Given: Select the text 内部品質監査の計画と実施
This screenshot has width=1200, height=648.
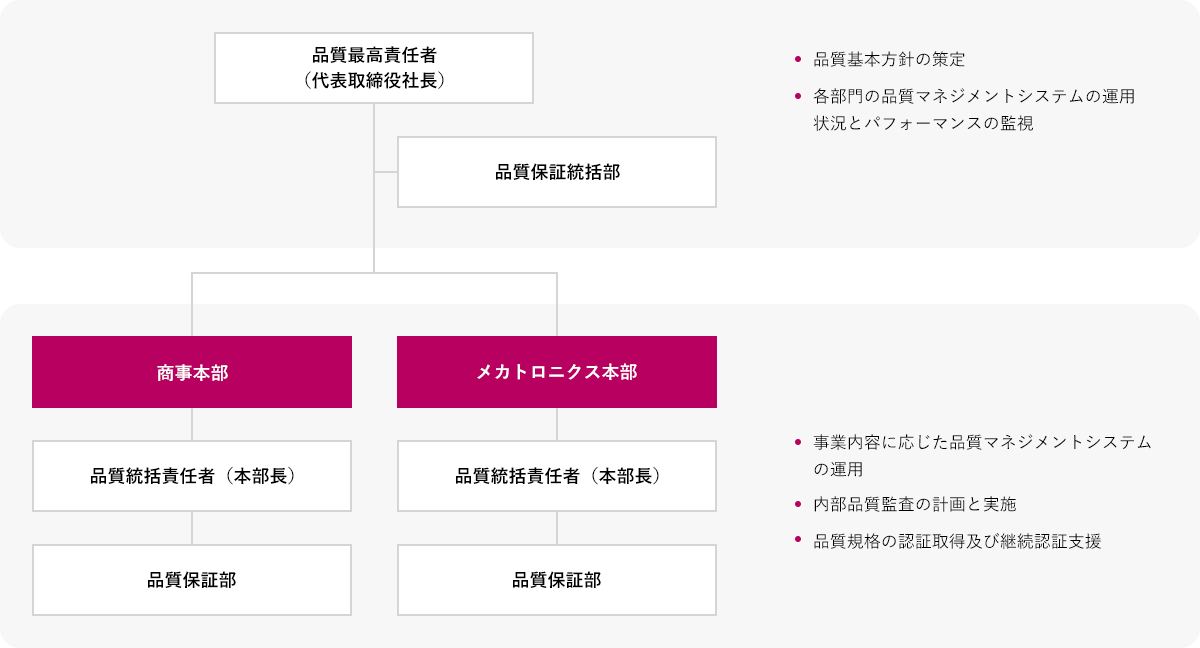Looking at the screenshot, I should [x=914, y=505].
